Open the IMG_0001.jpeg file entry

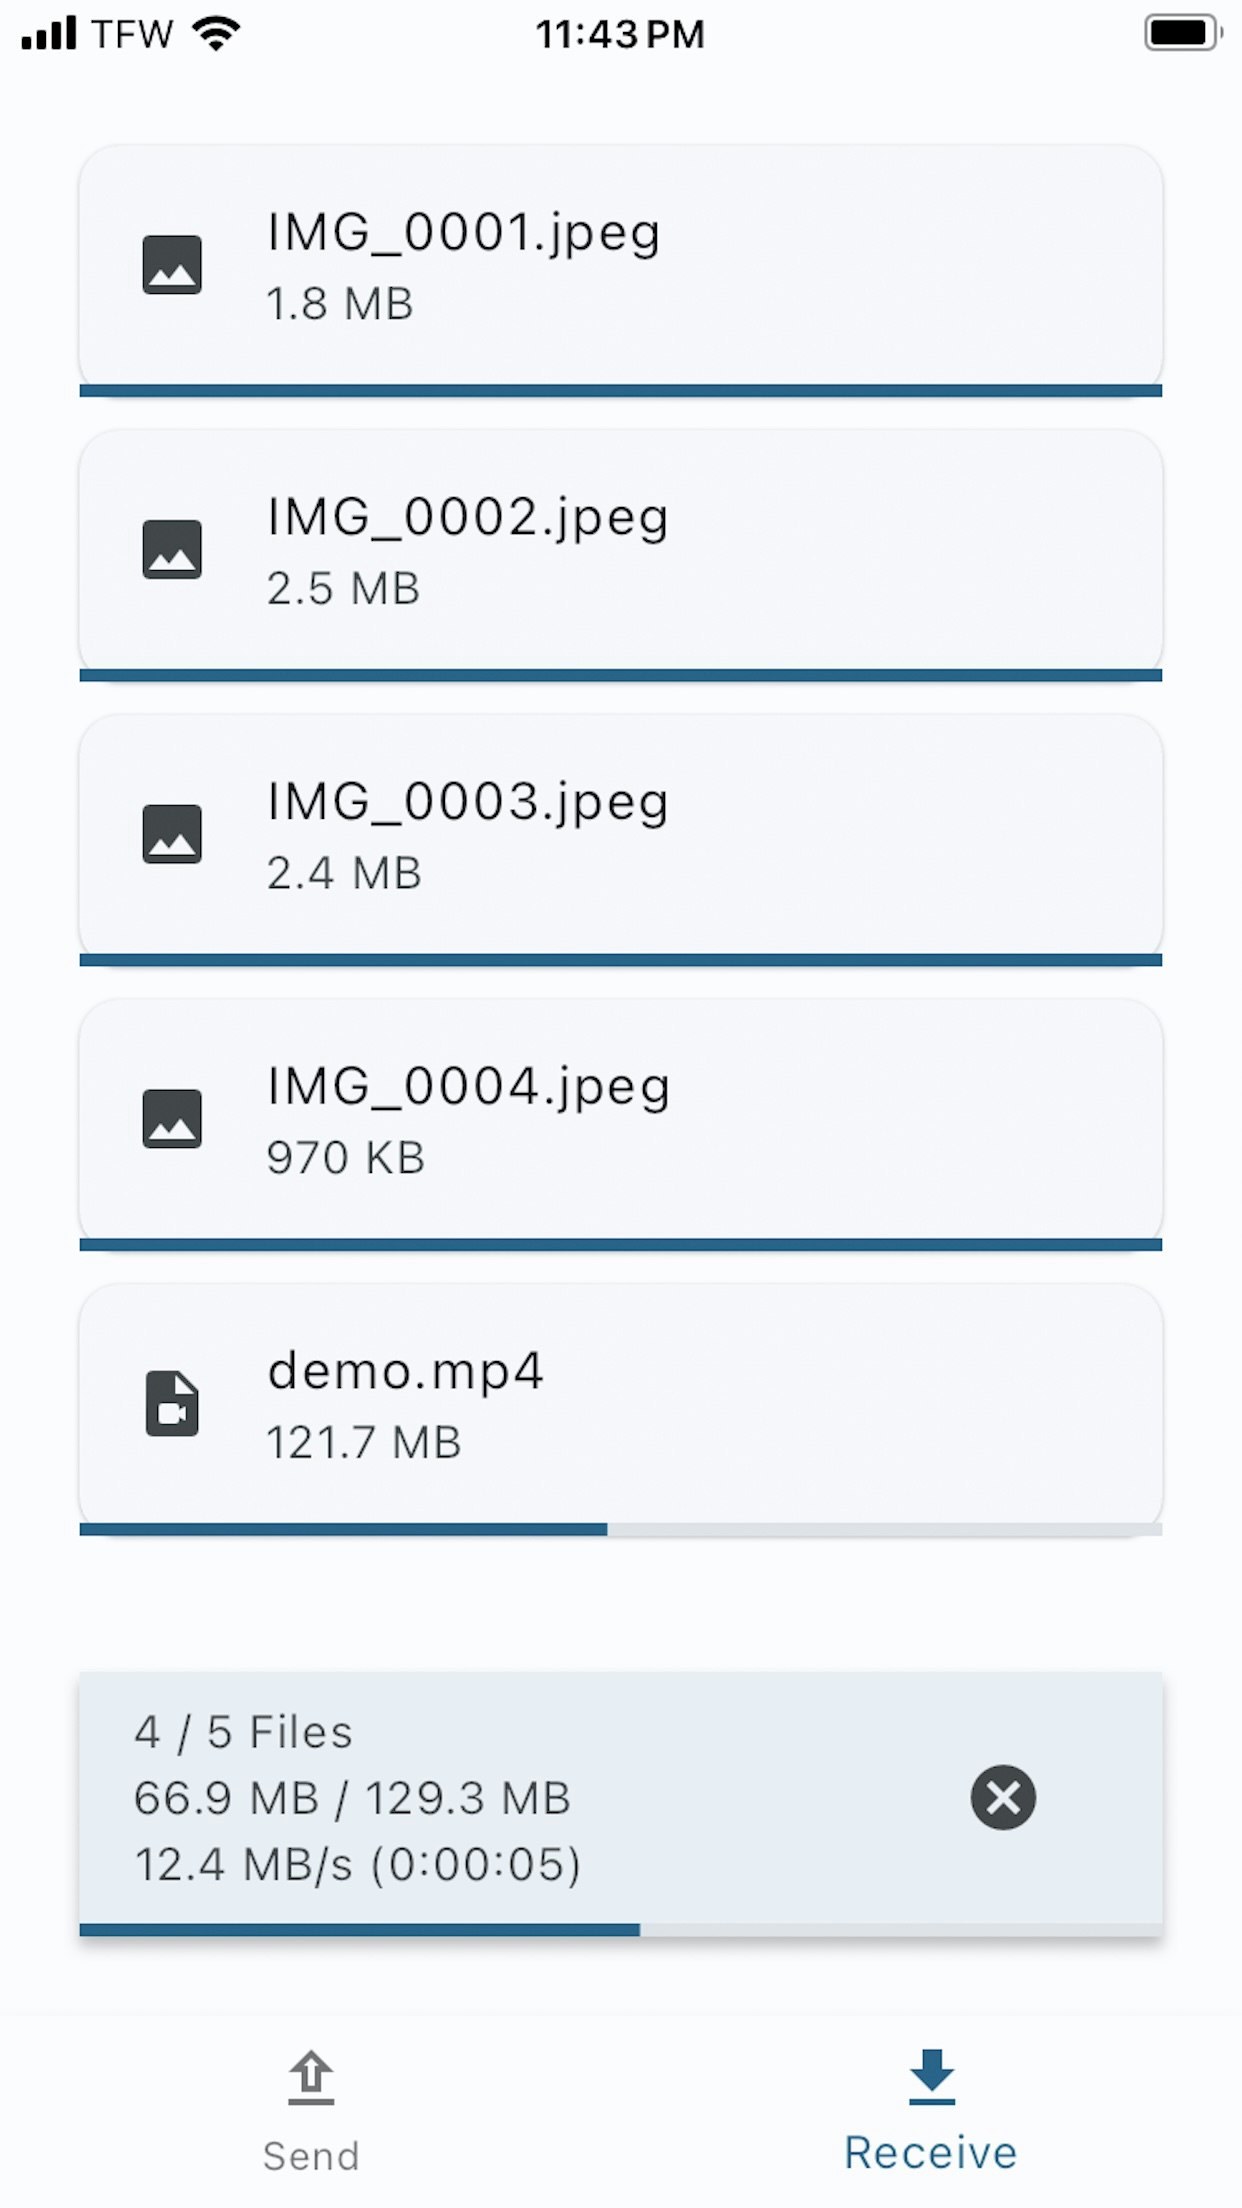[x=620, y=265]
